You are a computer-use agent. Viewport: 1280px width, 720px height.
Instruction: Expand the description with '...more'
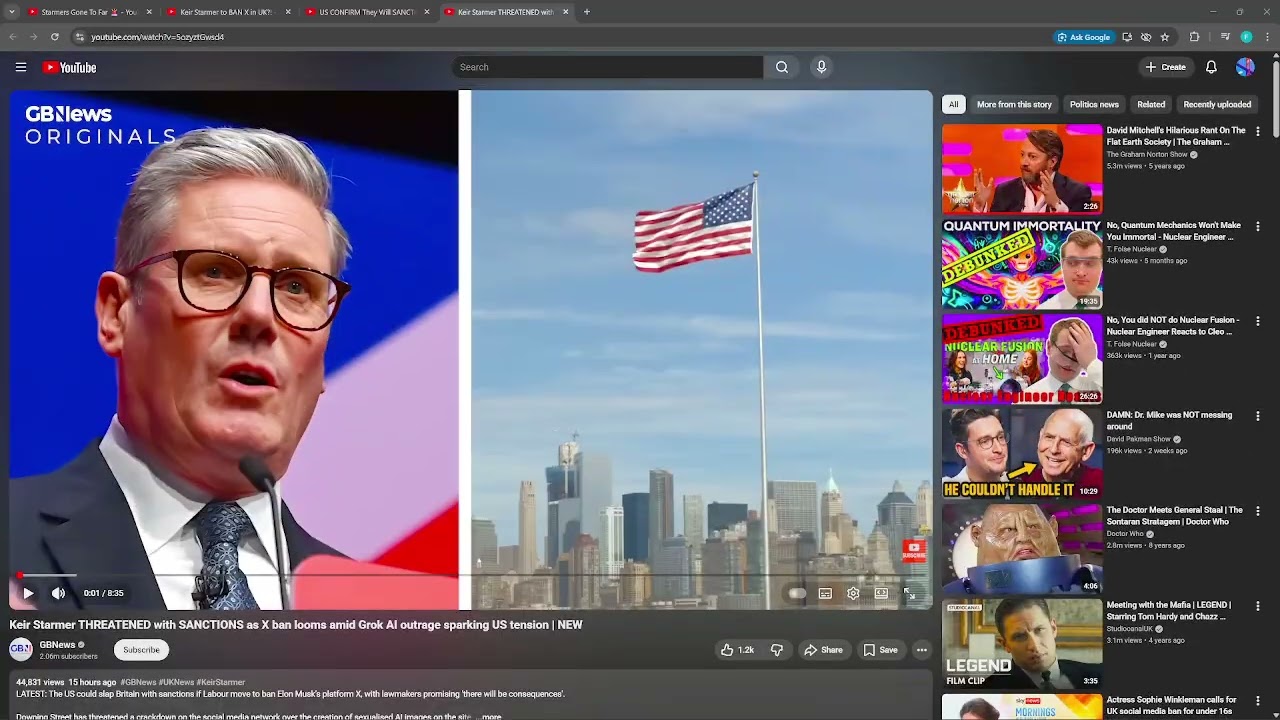click(491, 716)
